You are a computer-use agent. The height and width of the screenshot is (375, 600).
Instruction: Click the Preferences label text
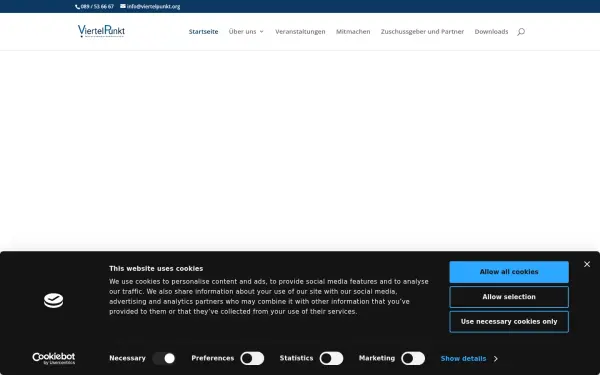point(213,359)
